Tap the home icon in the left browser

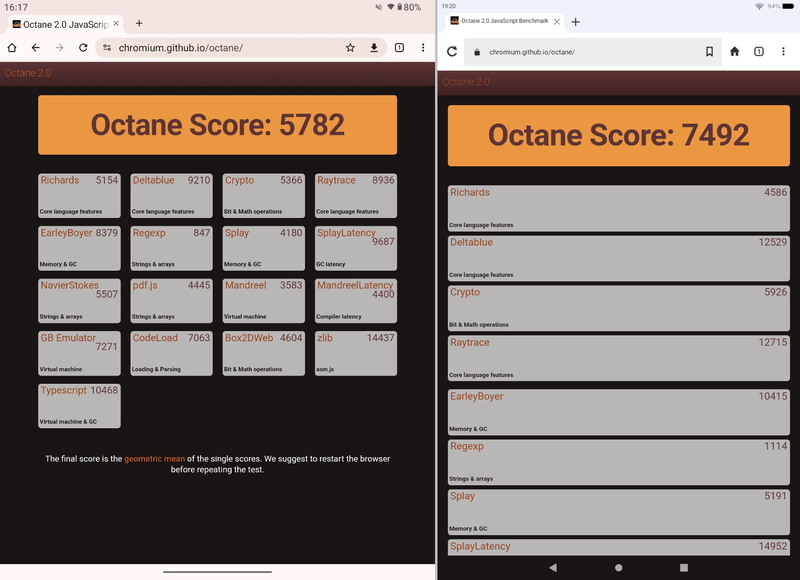pyautogui.click(x=11, y=47)
